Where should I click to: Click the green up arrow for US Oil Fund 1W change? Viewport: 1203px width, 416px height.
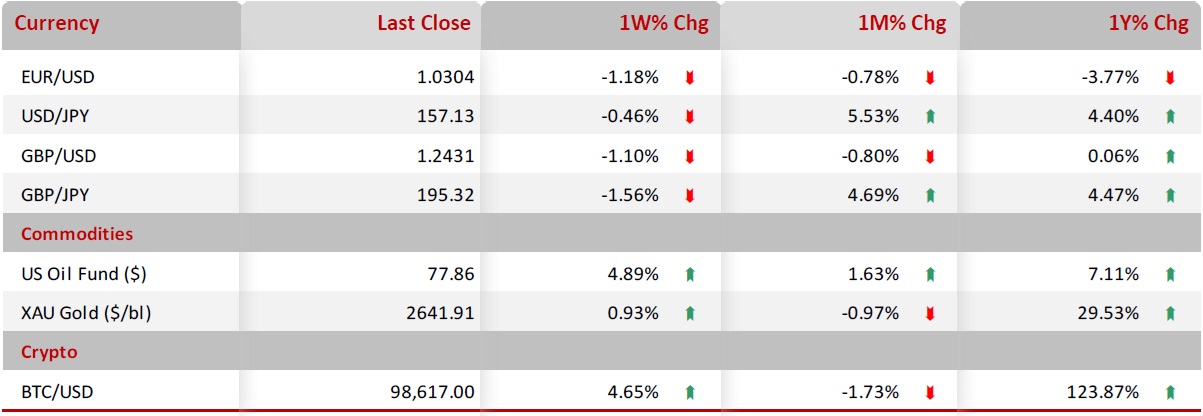689,274
